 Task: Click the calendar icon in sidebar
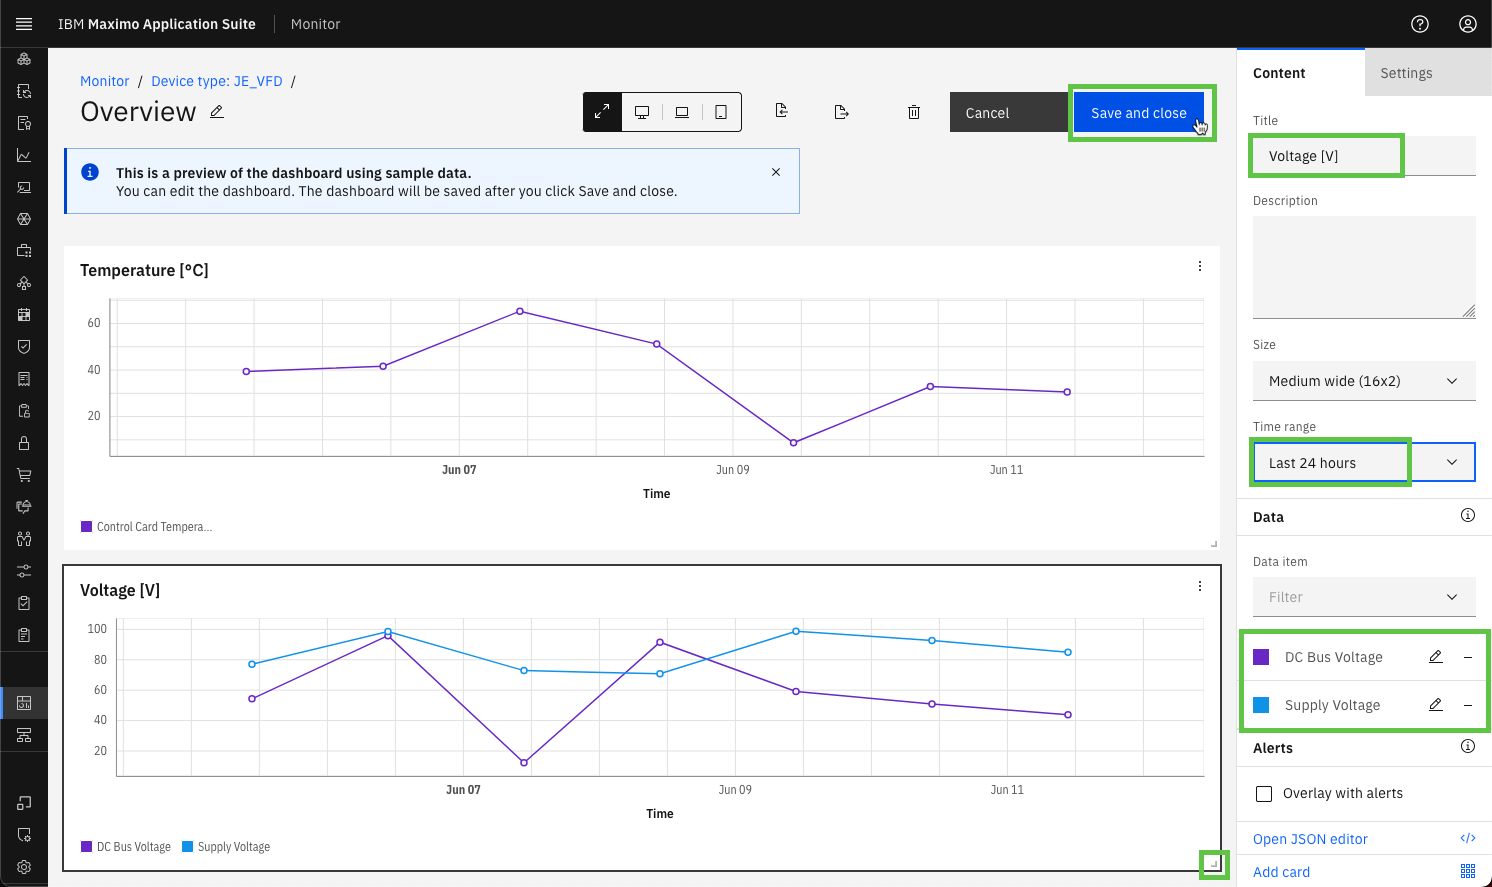pos(24,315)
